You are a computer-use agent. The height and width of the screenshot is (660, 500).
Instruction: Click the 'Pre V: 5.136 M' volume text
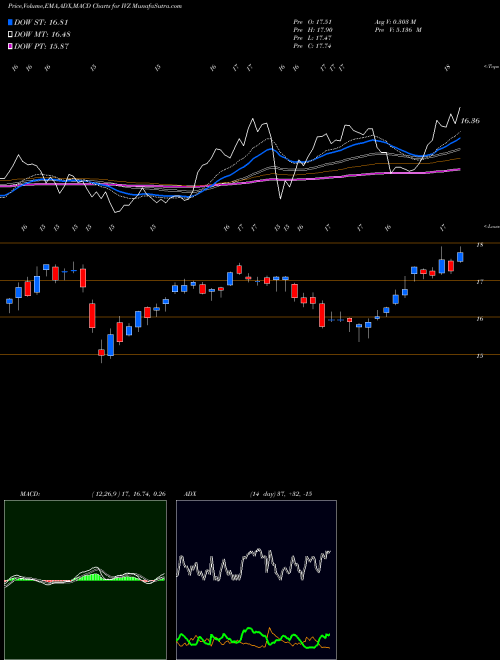click(x=398, y=30)
